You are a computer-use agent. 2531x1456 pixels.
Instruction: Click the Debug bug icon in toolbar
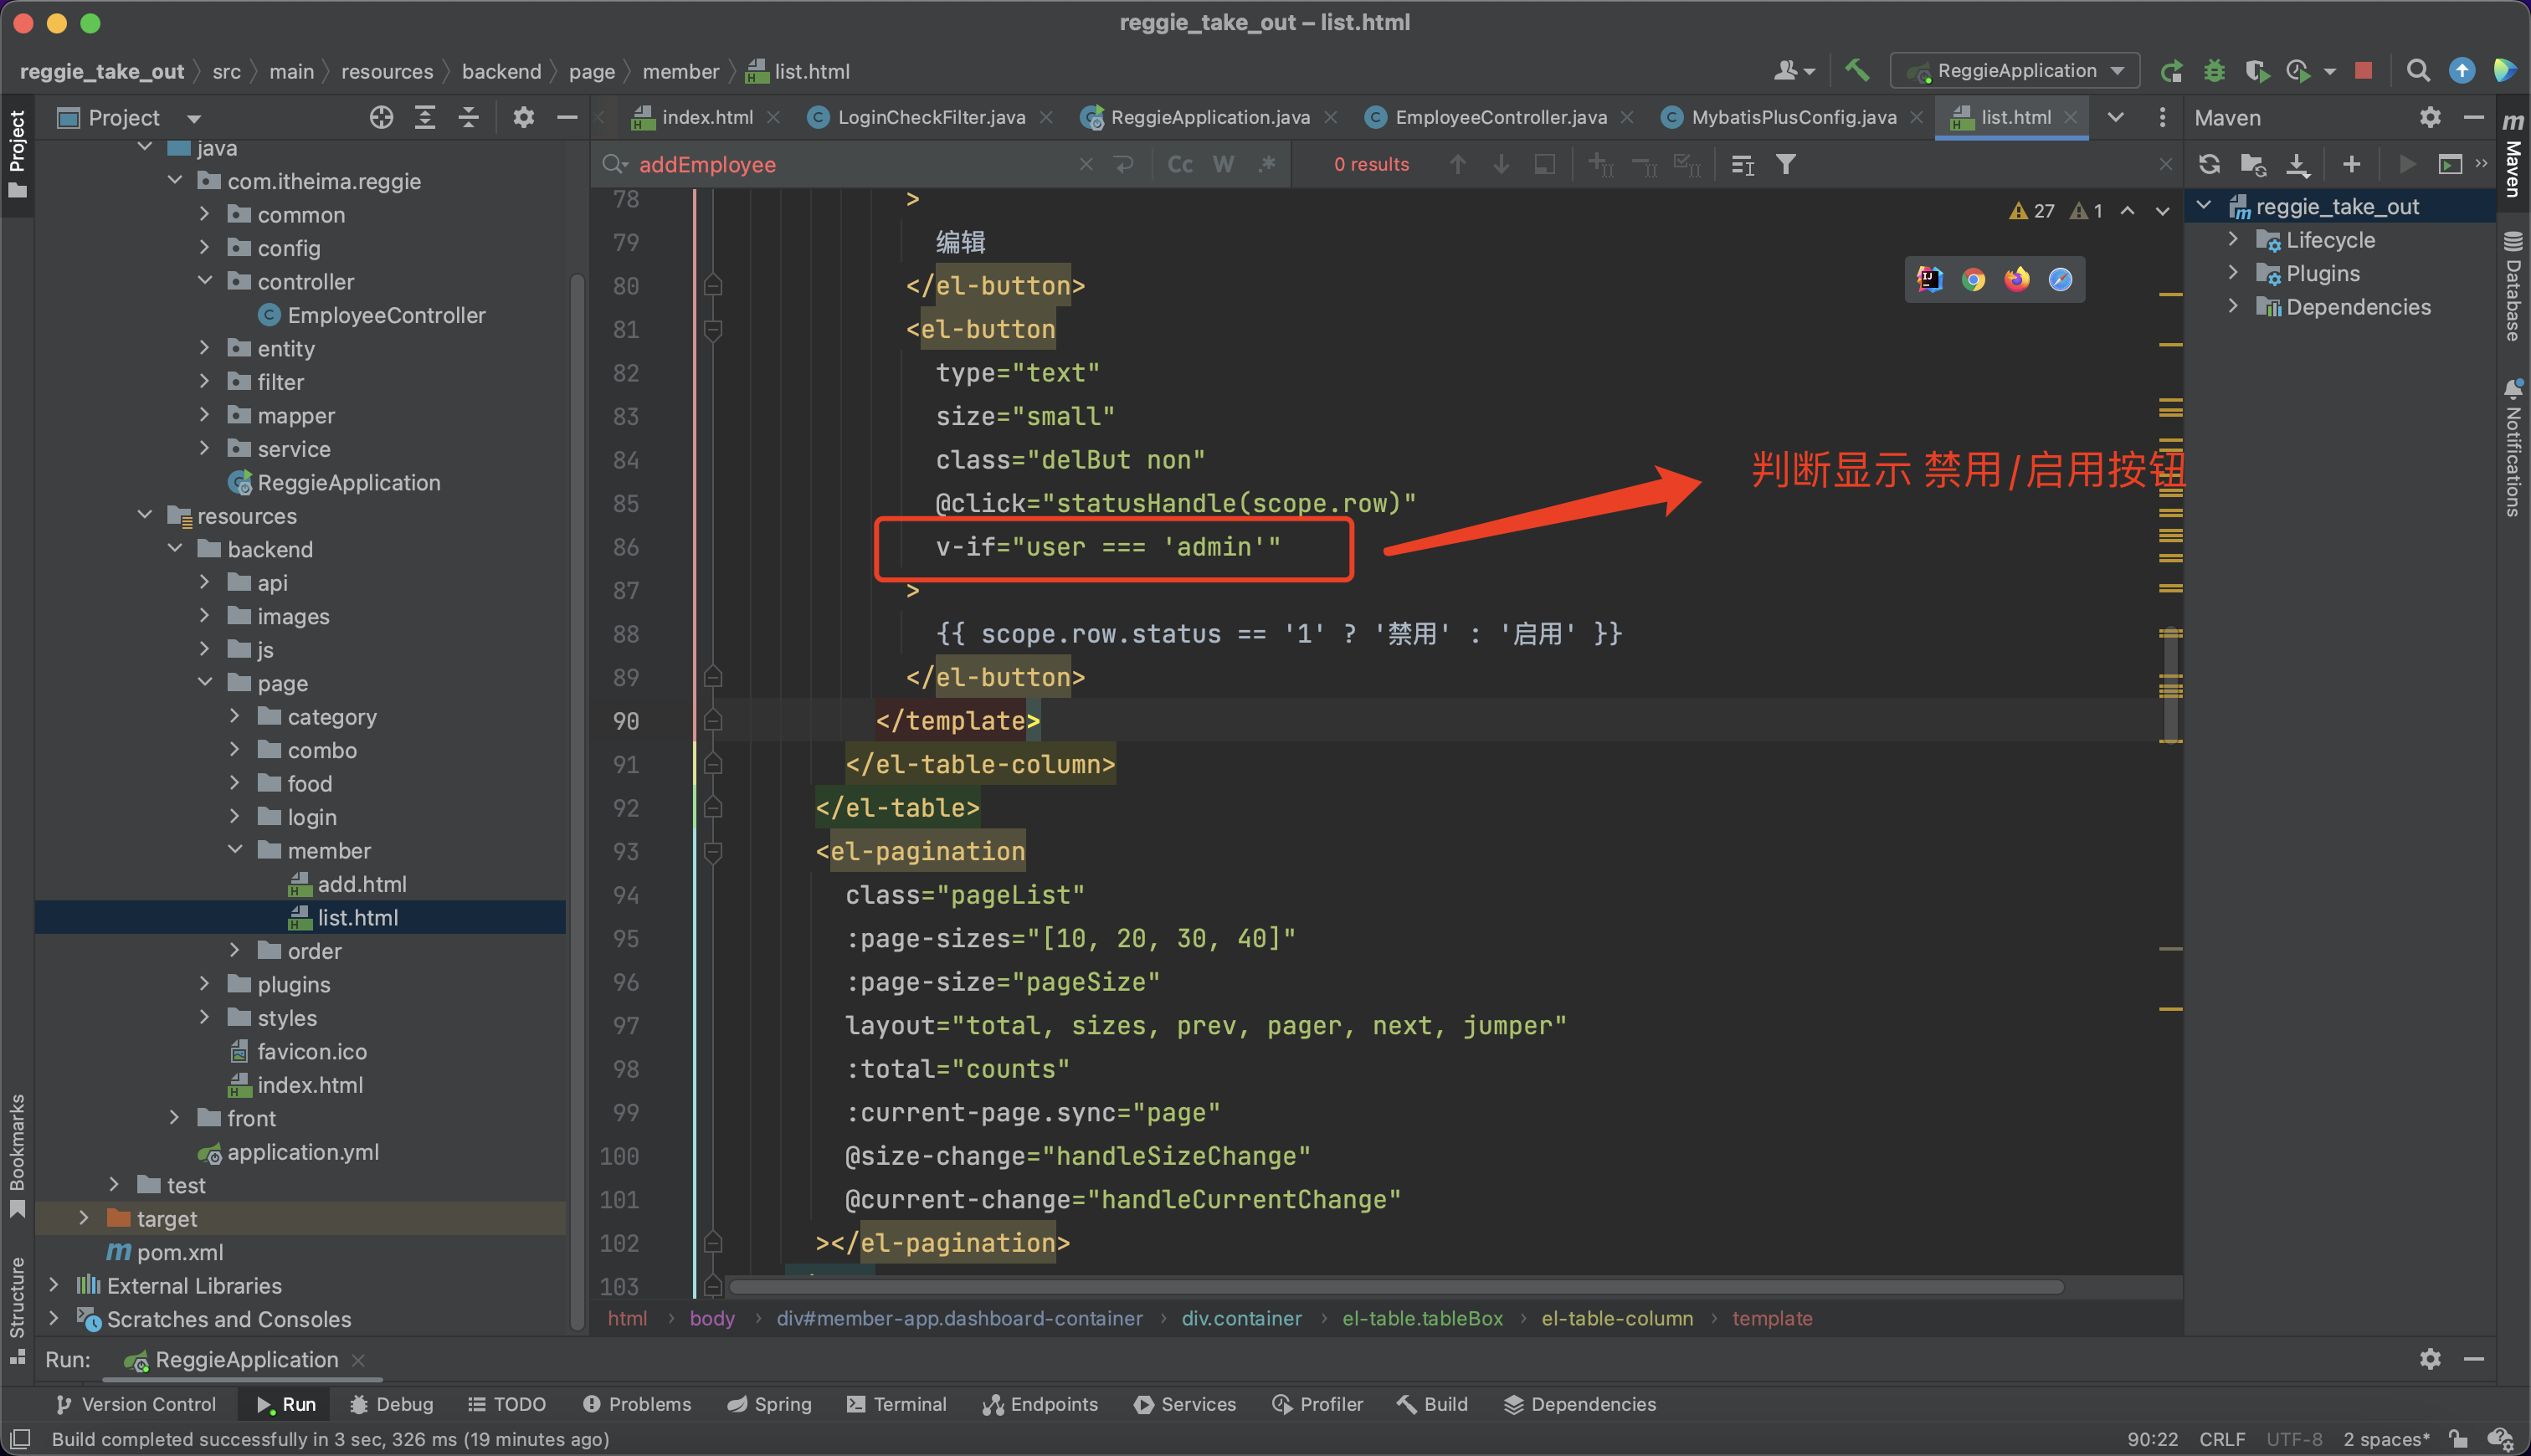tap(2214, 71)
